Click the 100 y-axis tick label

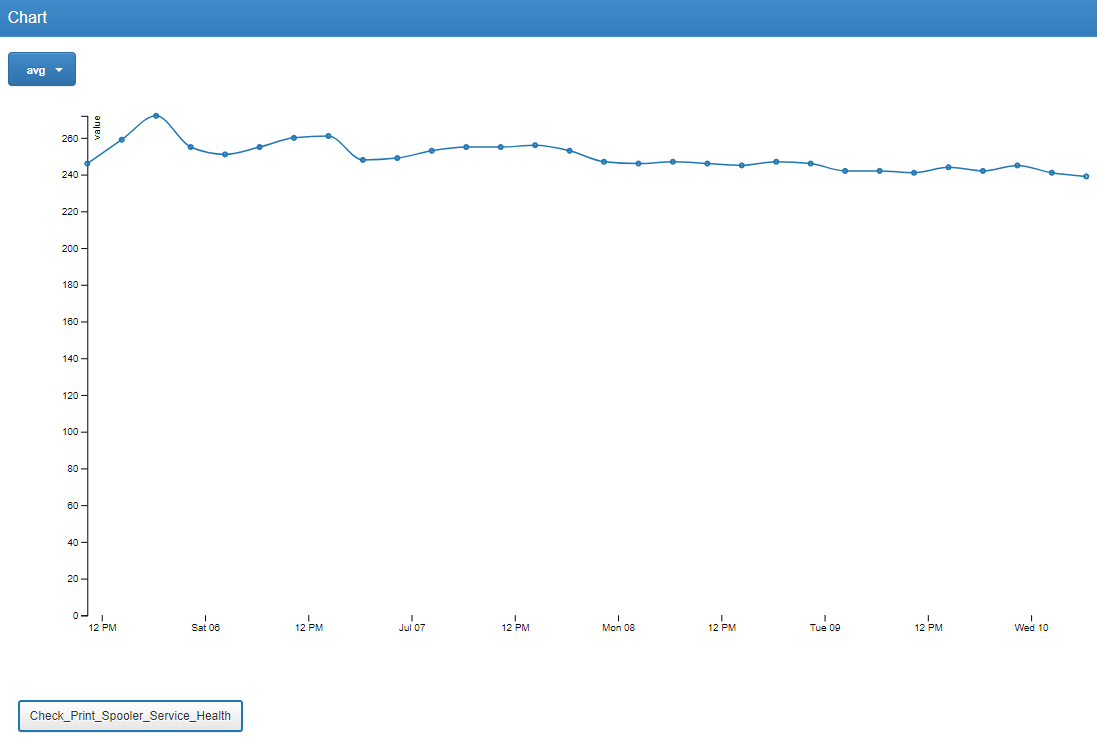(70, 432)
